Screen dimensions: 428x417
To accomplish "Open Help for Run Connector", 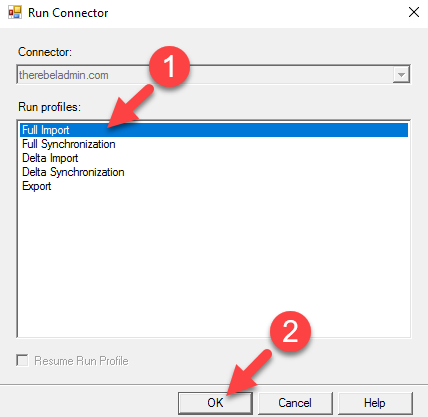I will tap(375, 403).
